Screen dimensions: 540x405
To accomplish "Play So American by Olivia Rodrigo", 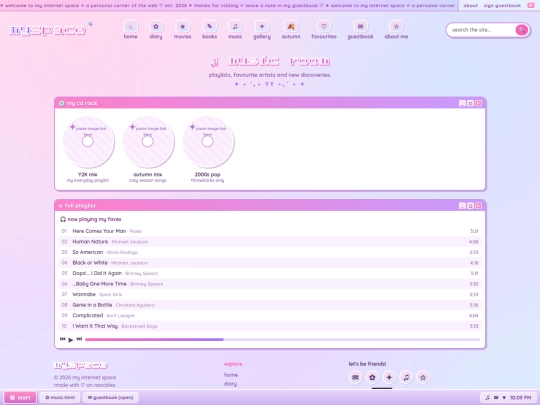I will (270, 252).
